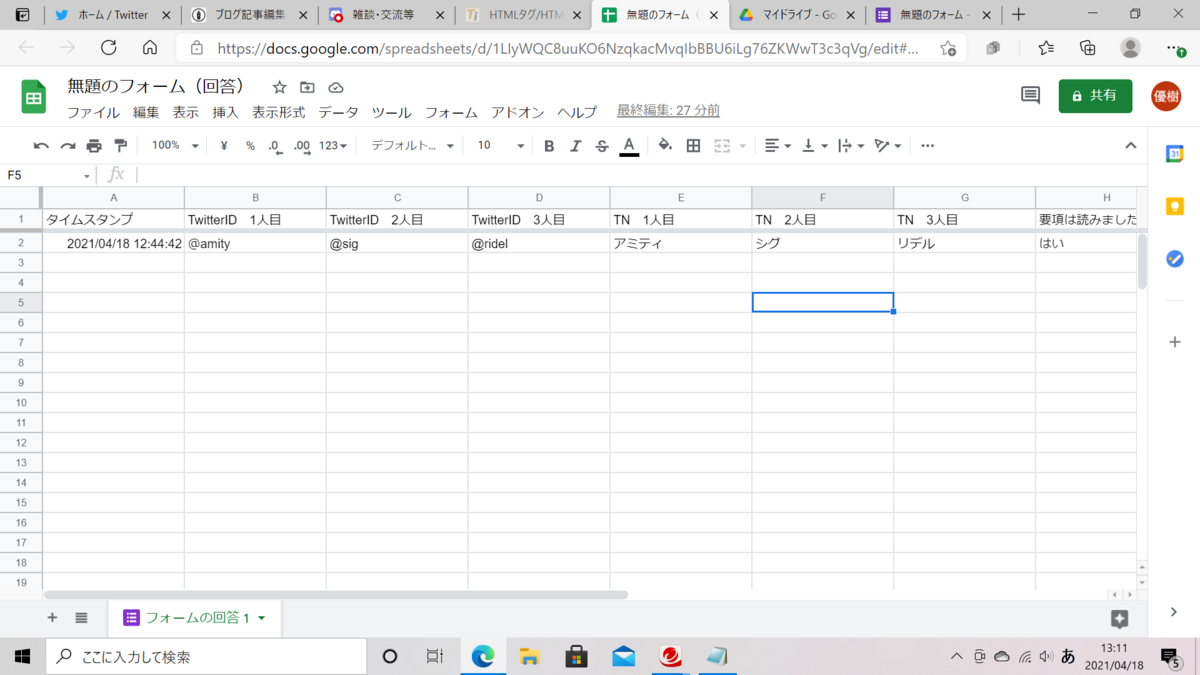Click the cloud save status icon
1200x675 pixels.
point(336,88)
